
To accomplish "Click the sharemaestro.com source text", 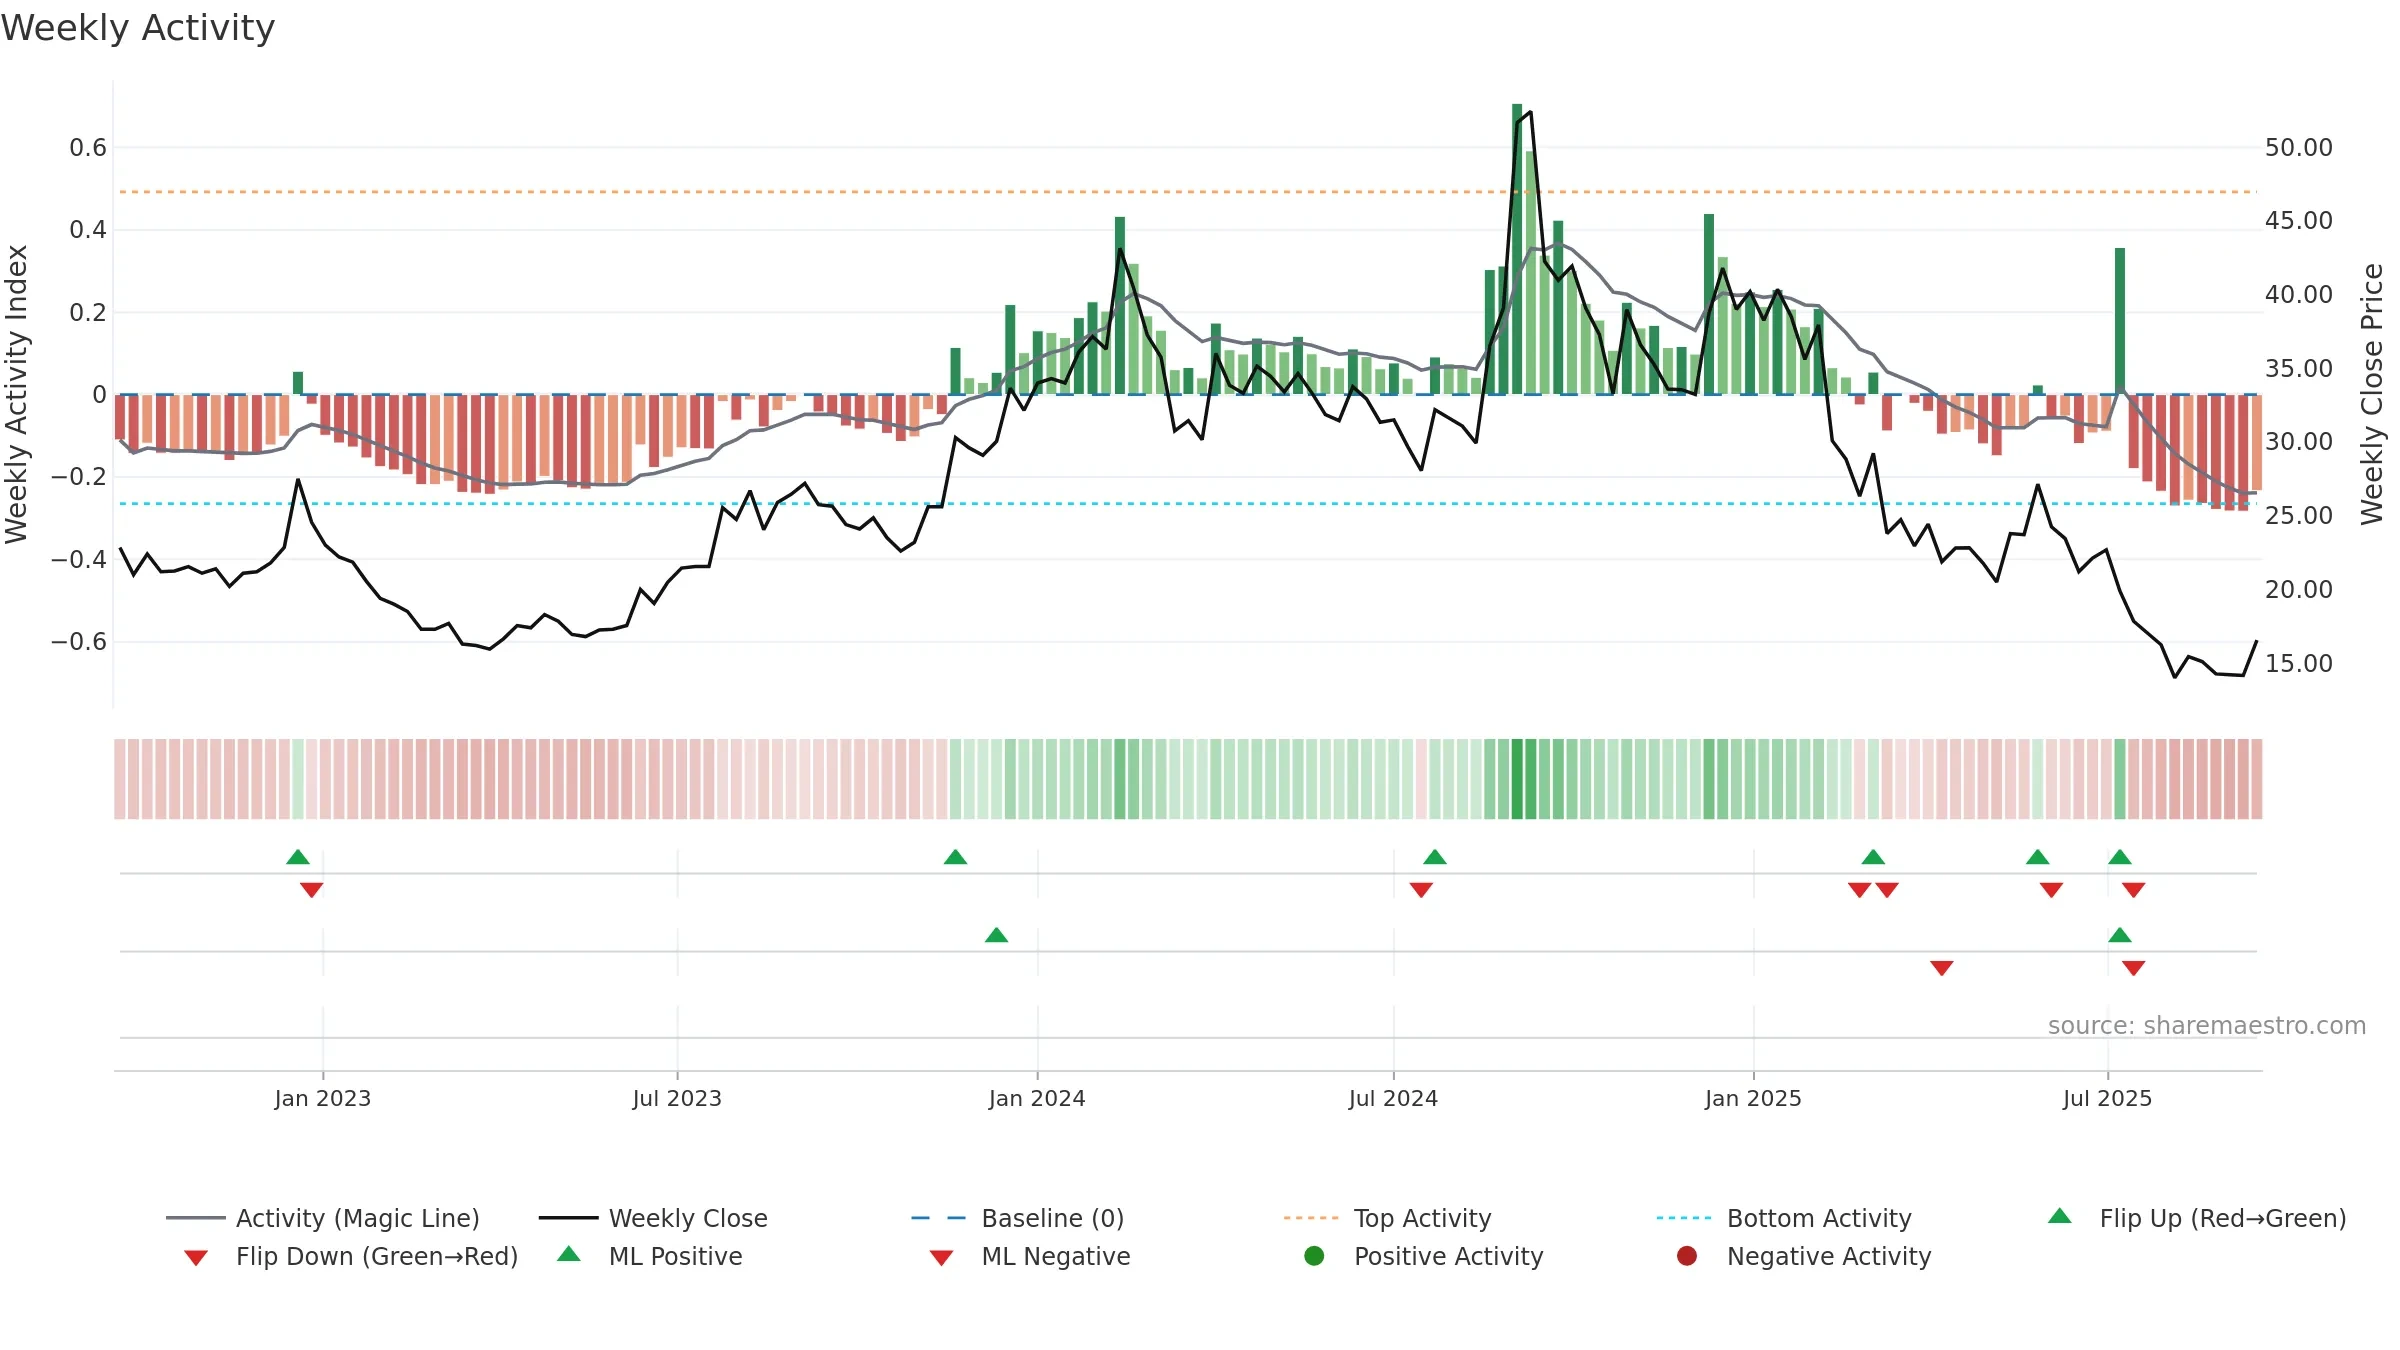I will point(2206,1026).
